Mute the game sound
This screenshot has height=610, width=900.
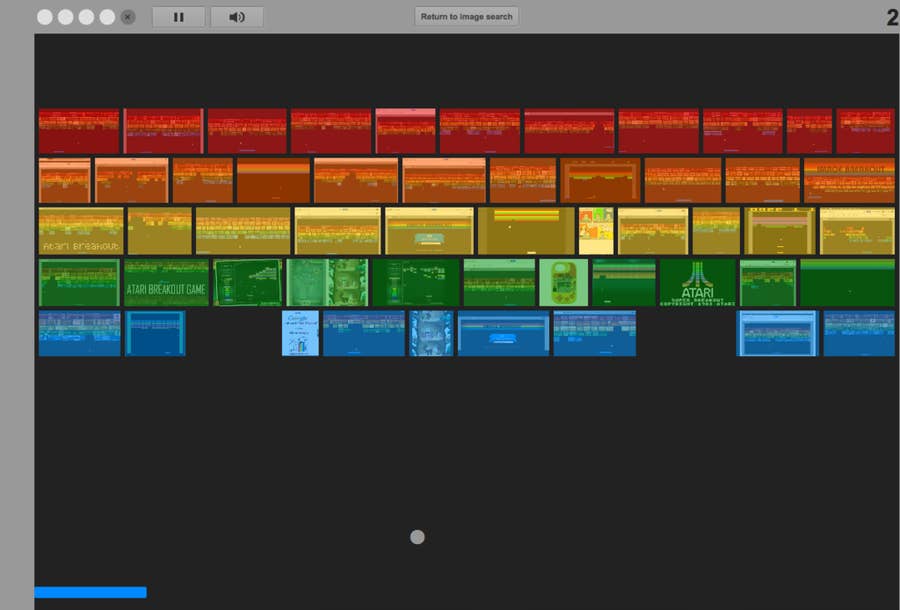coord(237,17)
